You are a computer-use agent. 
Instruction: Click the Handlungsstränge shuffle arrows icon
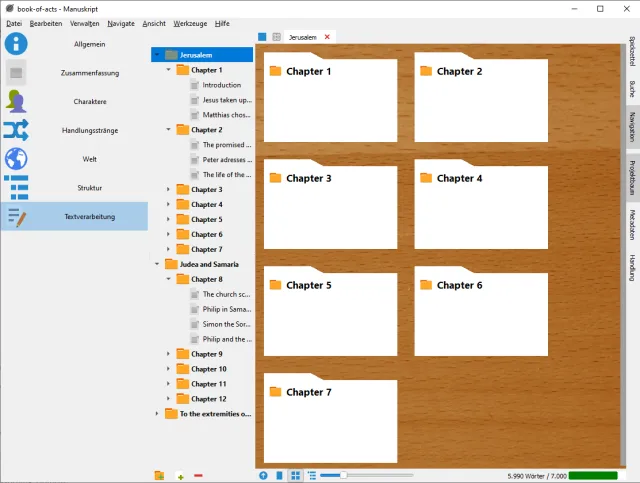(16, 130)
